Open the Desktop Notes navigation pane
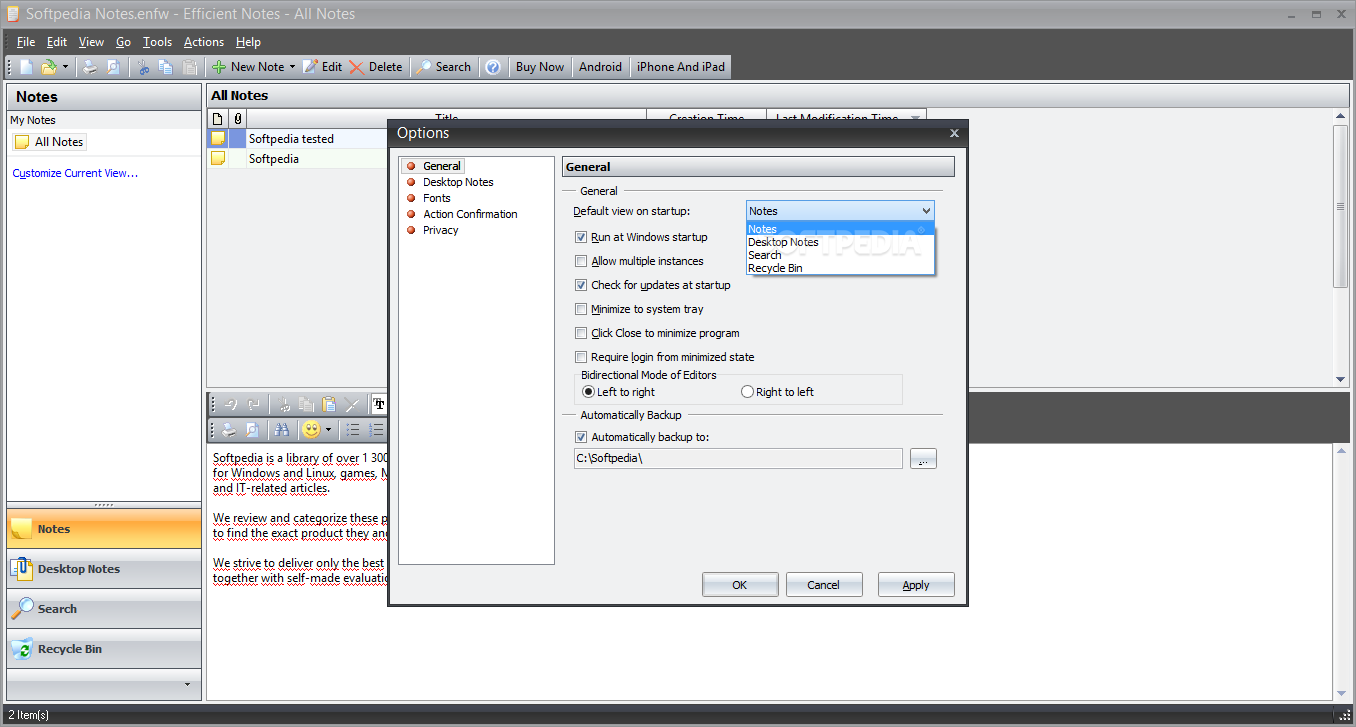Image resolution: width=1356 pixels, height=727 pixels. pos(104,569)
